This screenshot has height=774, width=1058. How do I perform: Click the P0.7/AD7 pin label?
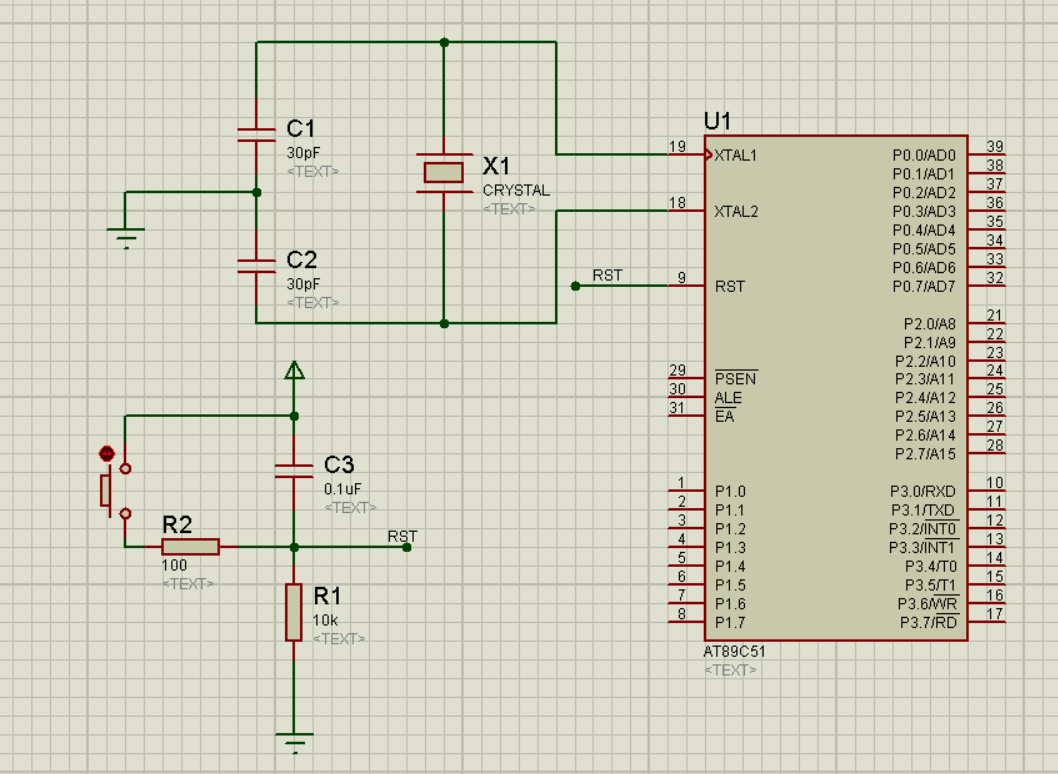[x=924, y=286]
